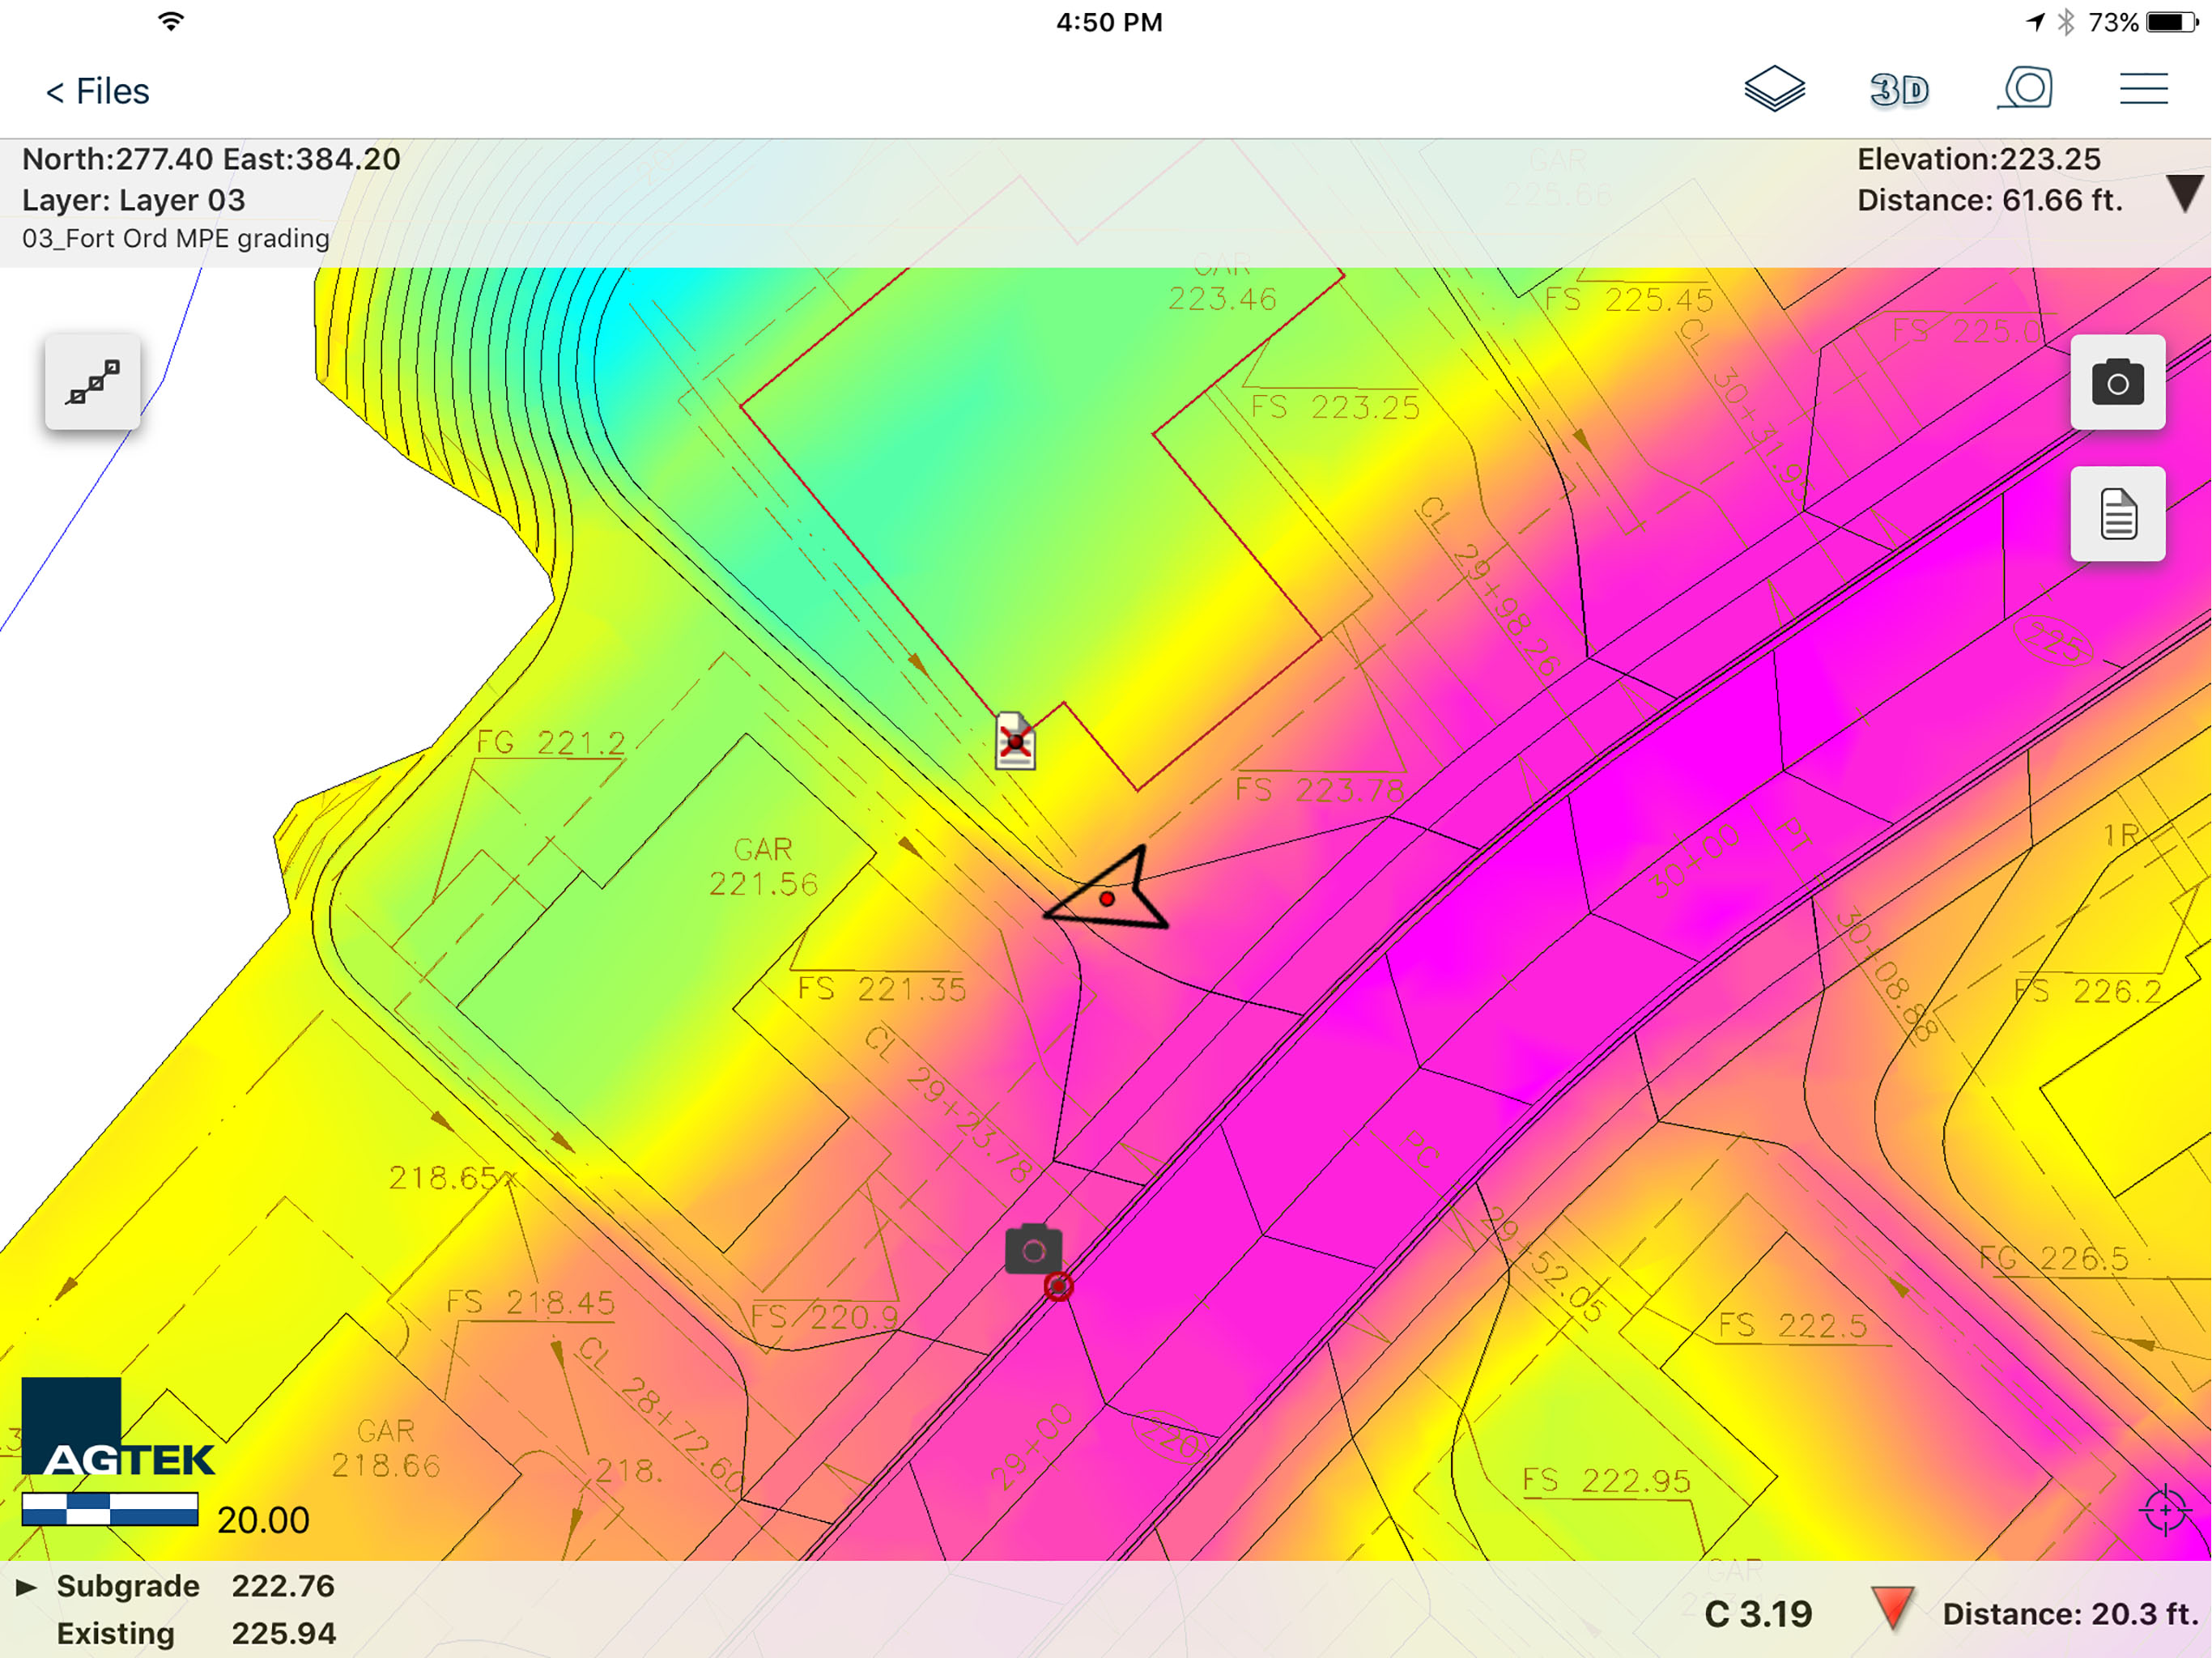Tap the 'CL 29+23.78' station label

click(x=949, y=1105)
